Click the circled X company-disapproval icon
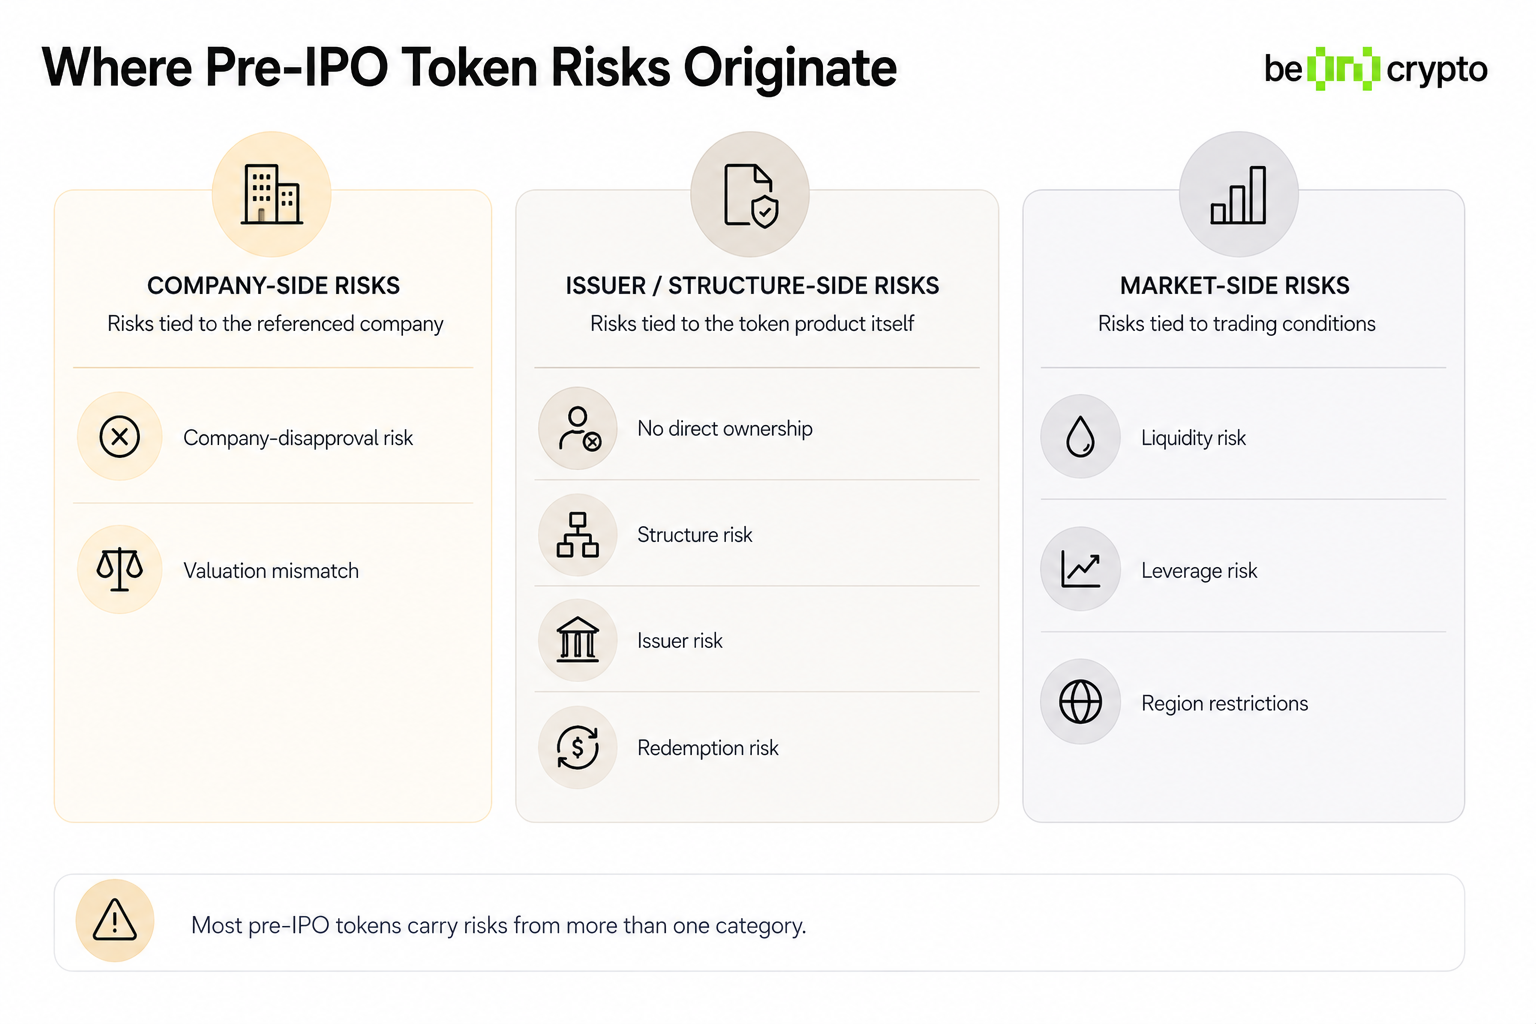This screenshot has height=1024, width=1536. [119, 437]
